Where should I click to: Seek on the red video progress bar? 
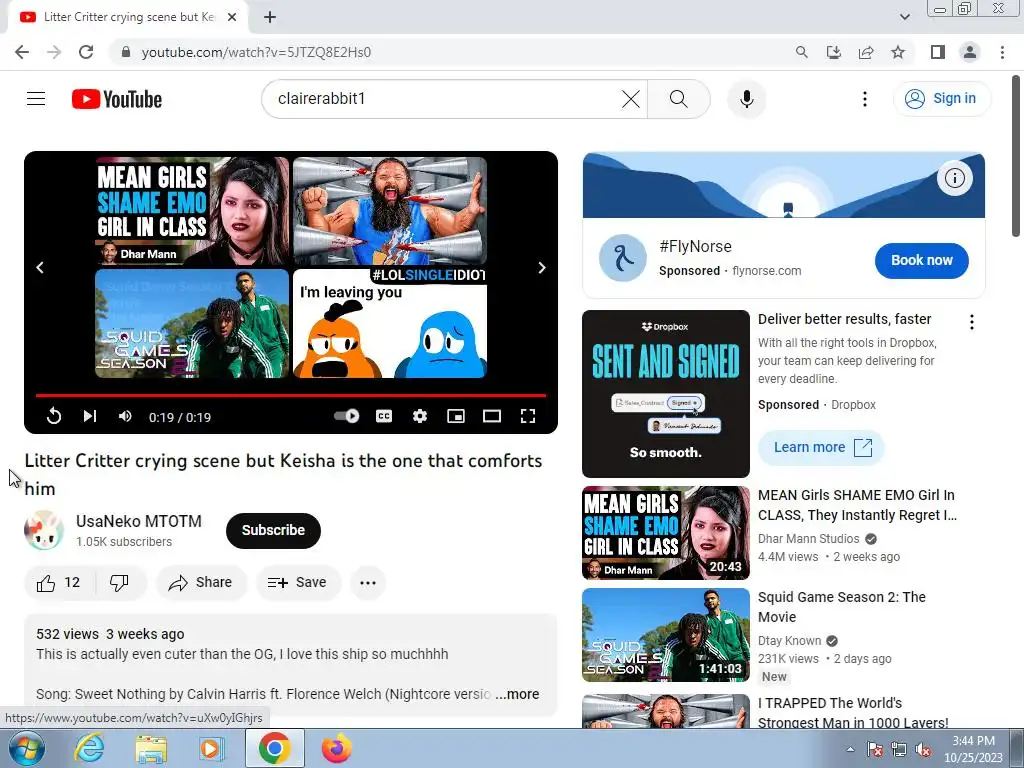tap(291, 395)
